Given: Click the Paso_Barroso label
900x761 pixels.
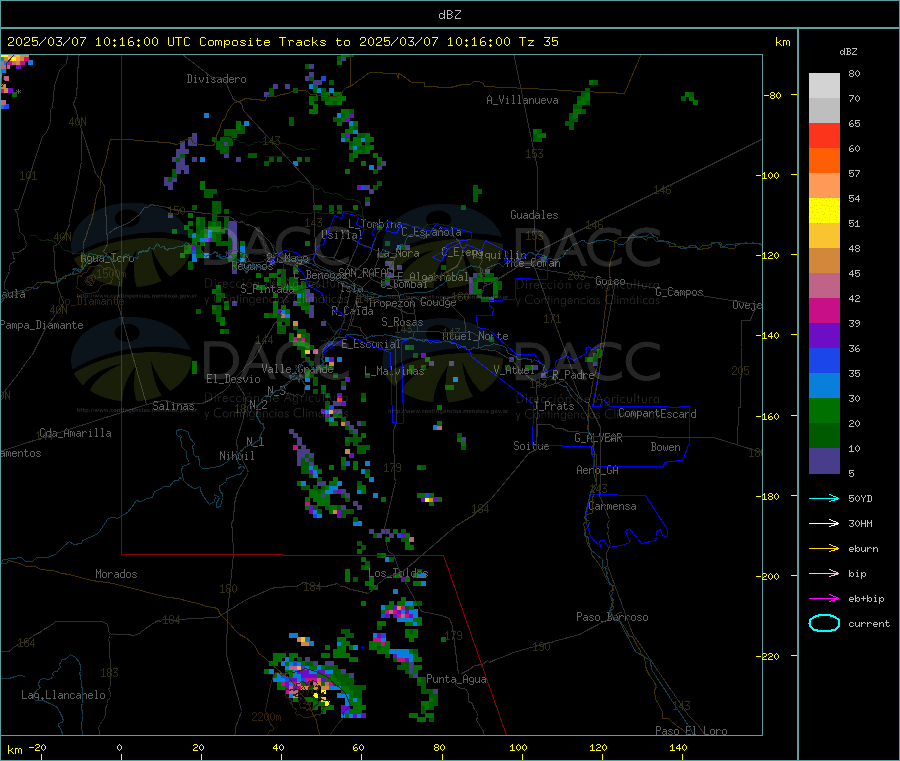Looking at the screenshot, I should [x=612, y=617].
